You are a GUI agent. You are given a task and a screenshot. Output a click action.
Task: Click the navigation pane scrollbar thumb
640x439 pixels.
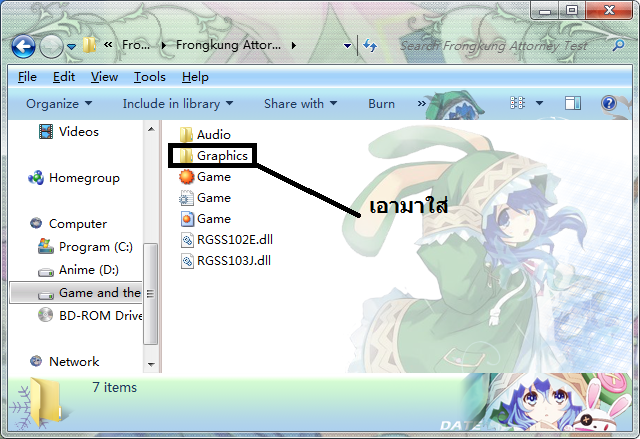(x=150, y=294)
